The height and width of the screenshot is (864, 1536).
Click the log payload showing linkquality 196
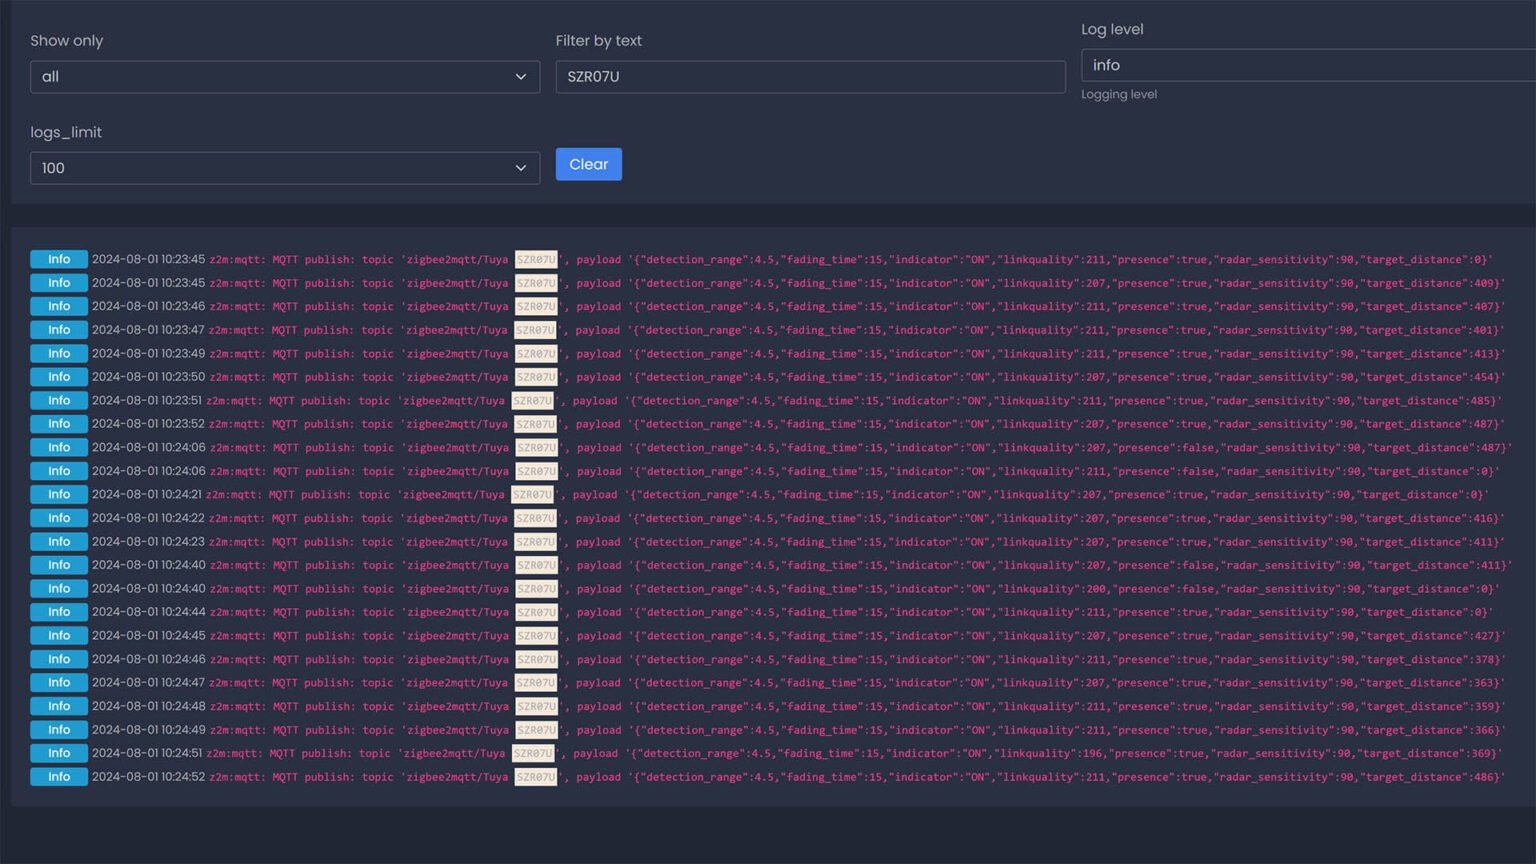point(1062,754)
